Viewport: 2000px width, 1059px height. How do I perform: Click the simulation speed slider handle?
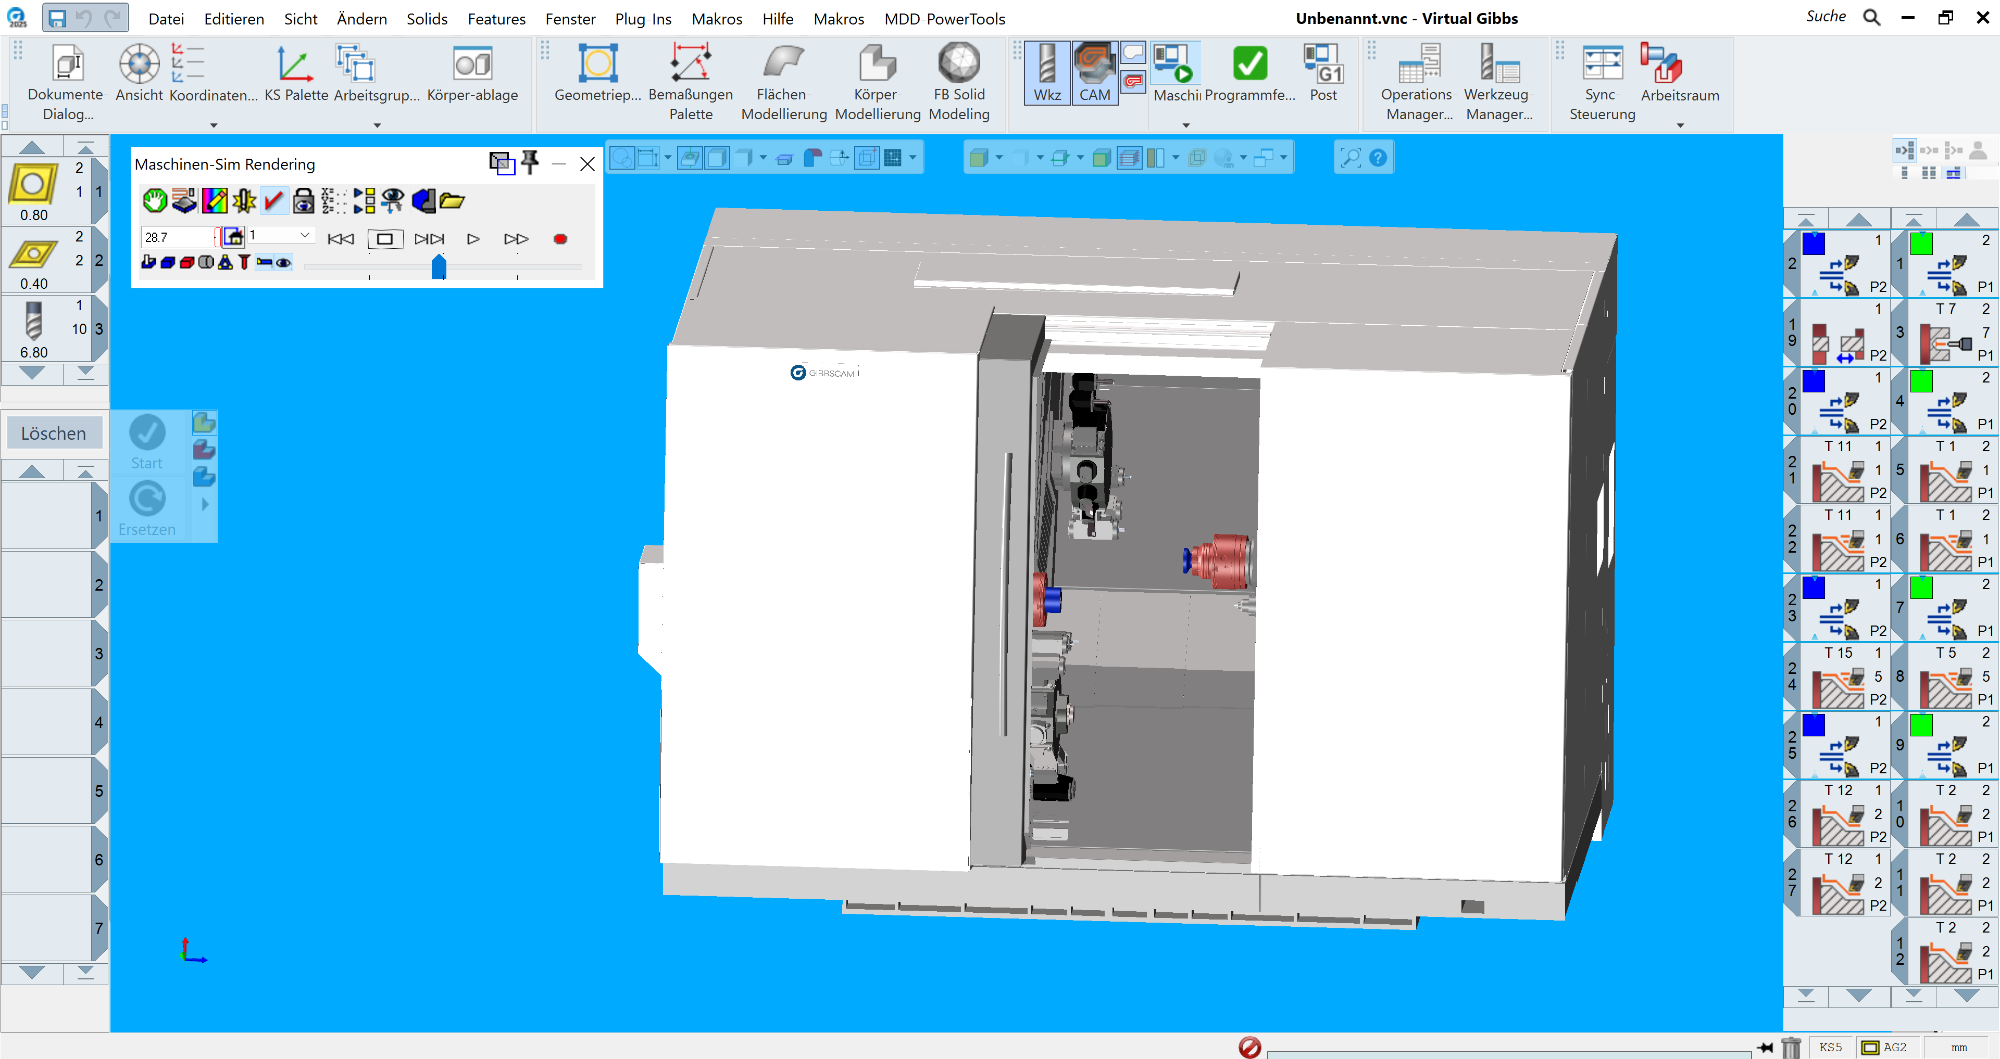(439, 266)
